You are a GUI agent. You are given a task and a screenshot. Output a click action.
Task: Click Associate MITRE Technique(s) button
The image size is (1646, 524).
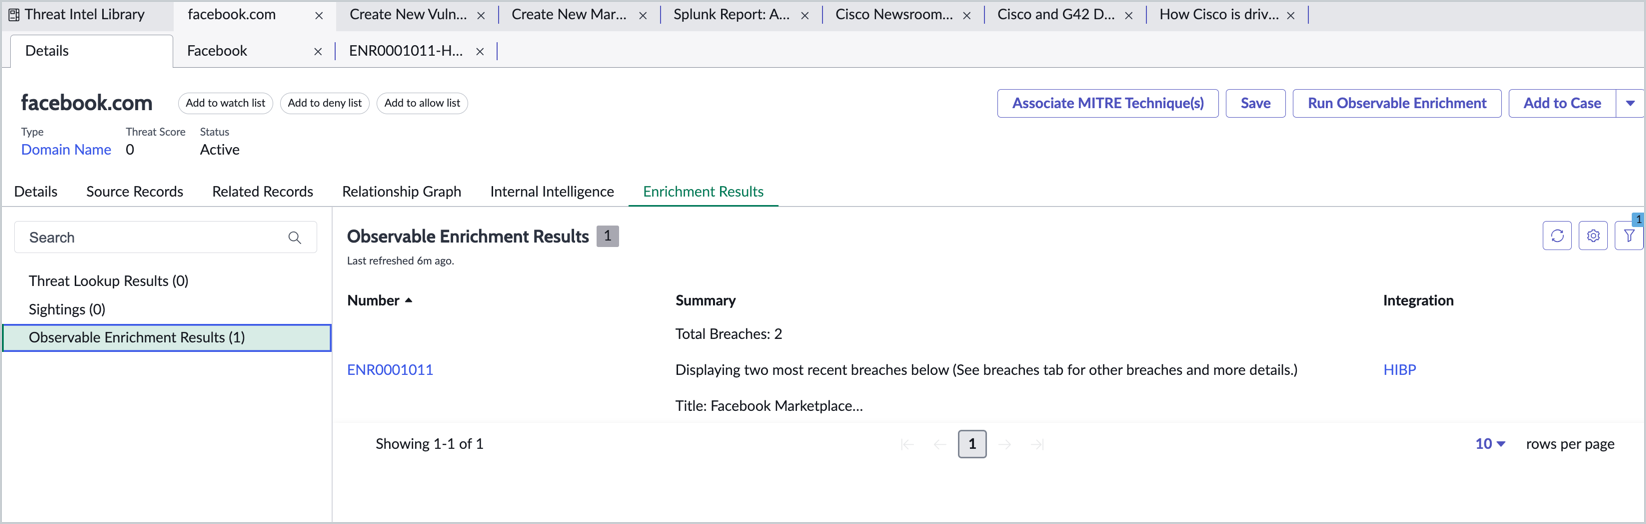pos(1108,103)
